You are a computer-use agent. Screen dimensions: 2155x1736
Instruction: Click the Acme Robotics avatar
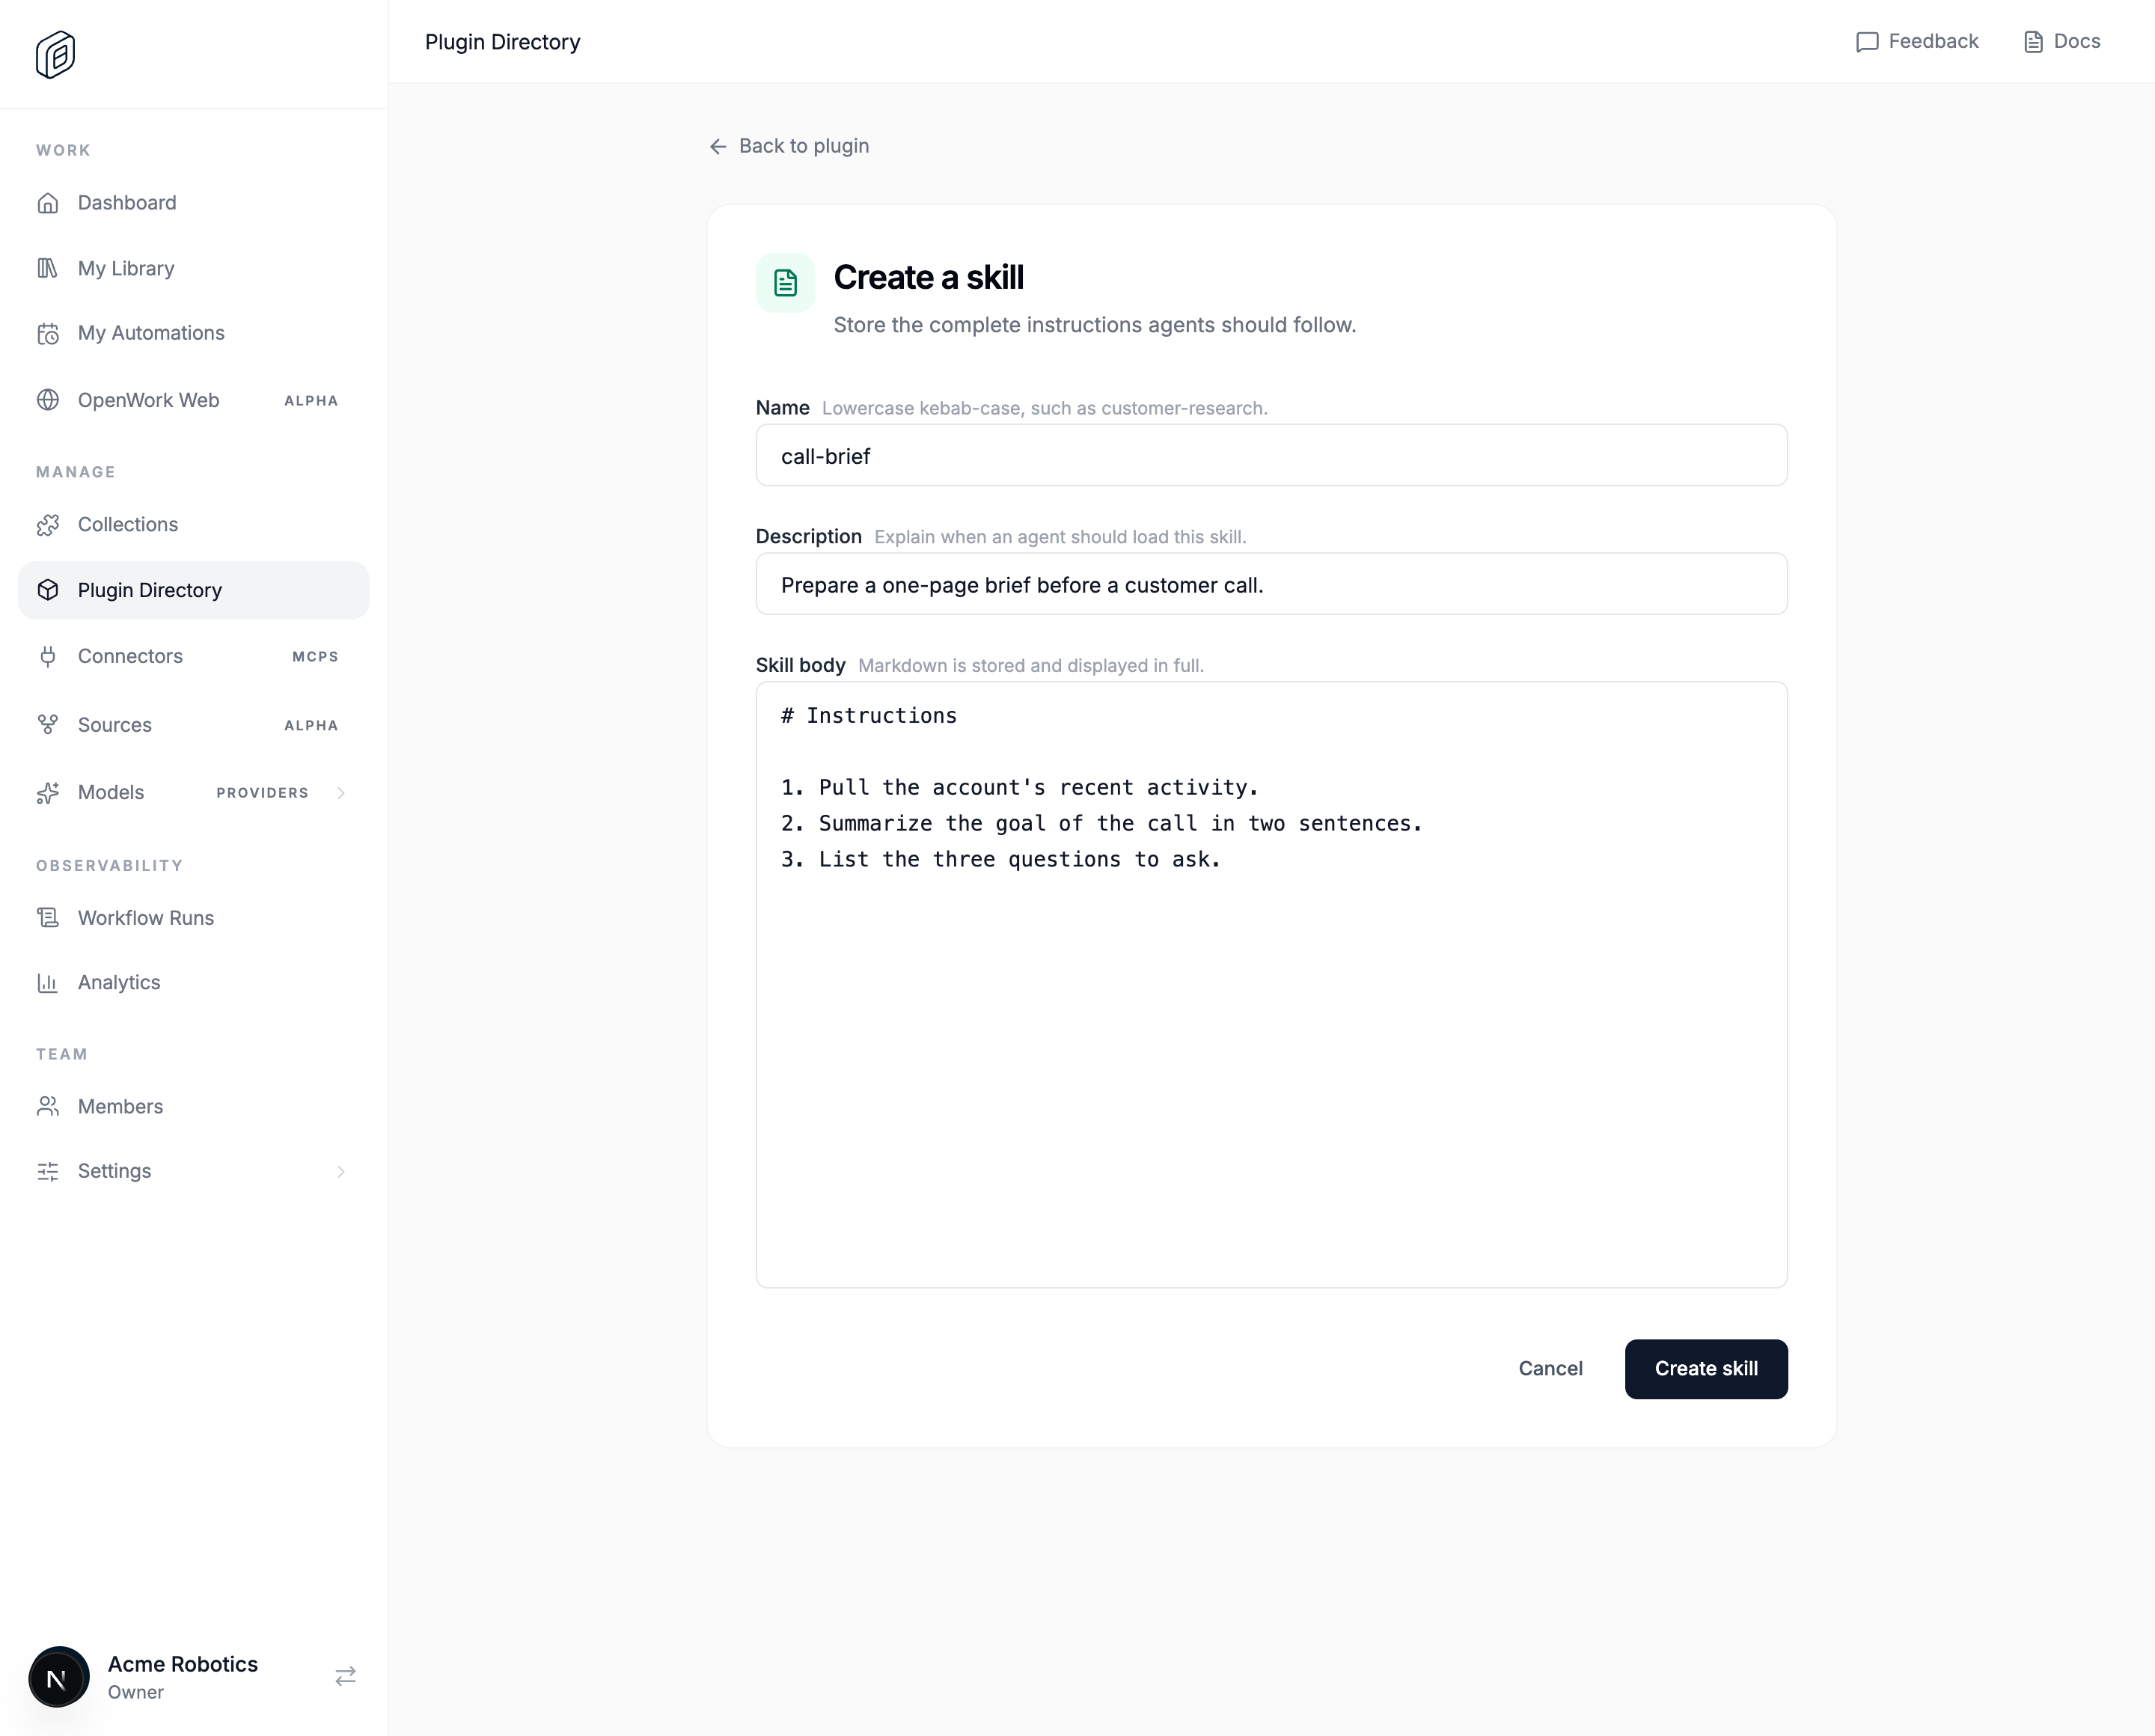[x=58, y=1677]
